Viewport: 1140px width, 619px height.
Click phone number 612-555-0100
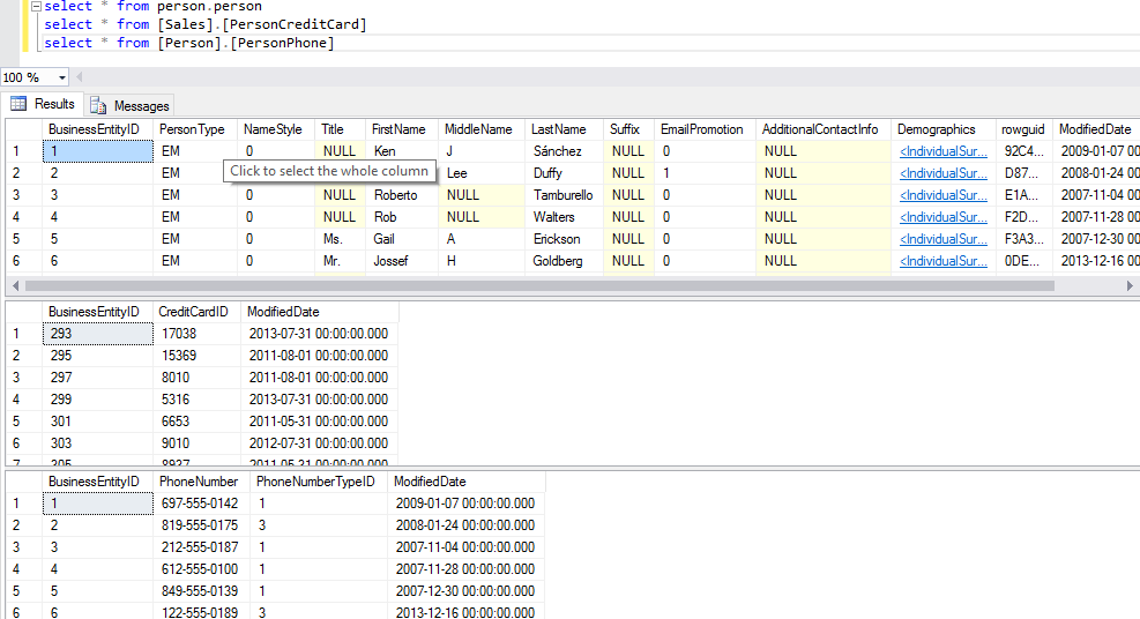[200, 569]
